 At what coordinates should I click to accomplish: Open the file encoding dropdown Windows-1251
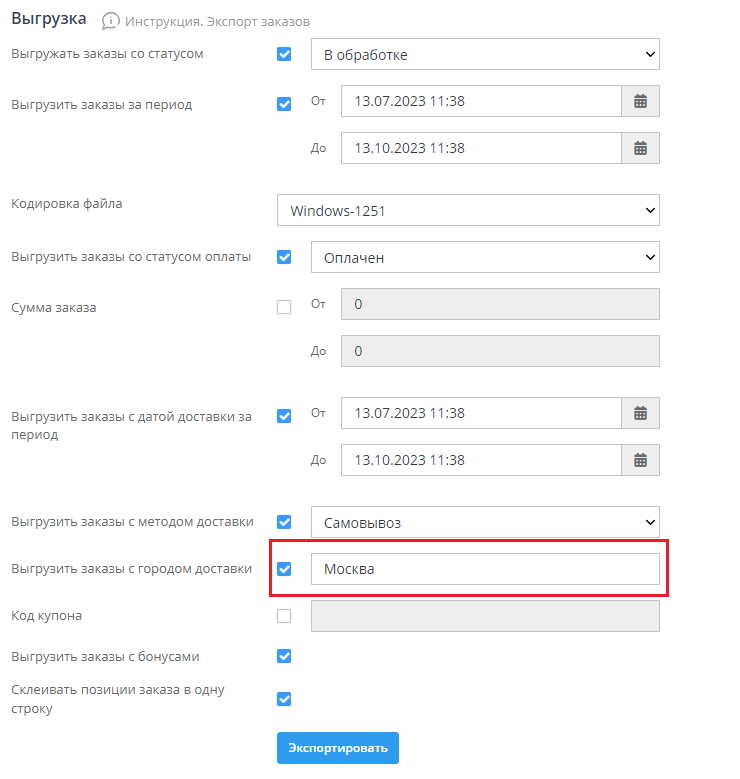pyautogui.click(x=467, y=211)
